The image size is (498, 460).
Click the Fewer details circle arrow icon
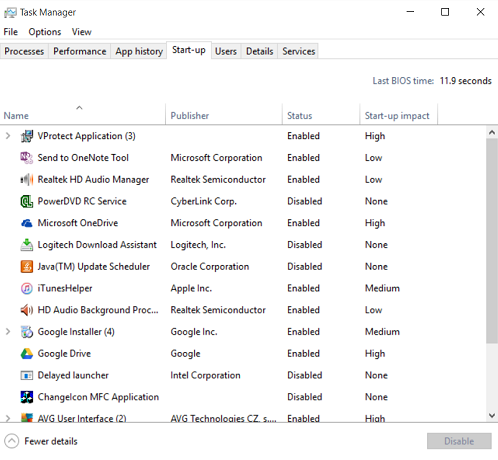pos(12,441)
